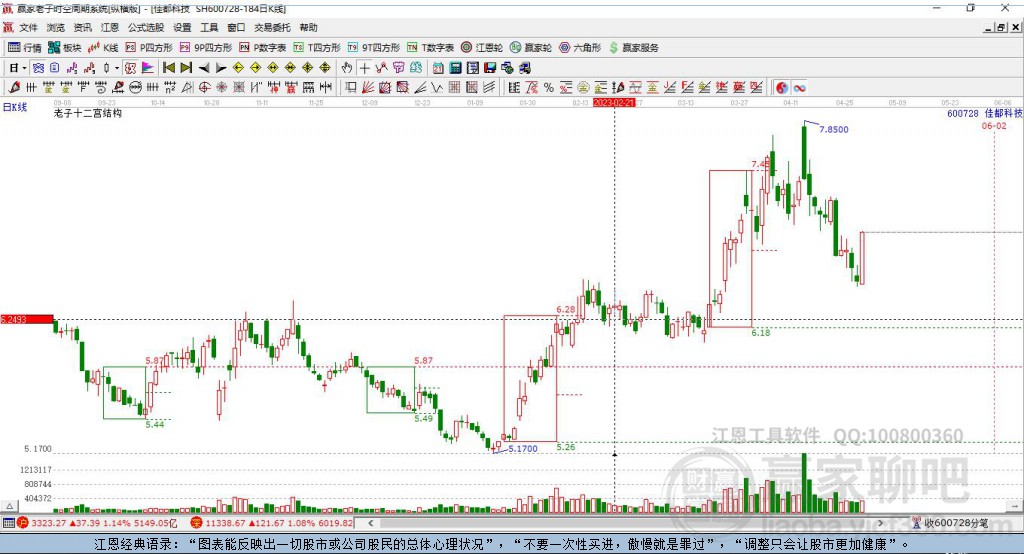Click the printer network icon
This screenshot has height=554, width=1024.
pyautogui.click(x=524, y=68)
